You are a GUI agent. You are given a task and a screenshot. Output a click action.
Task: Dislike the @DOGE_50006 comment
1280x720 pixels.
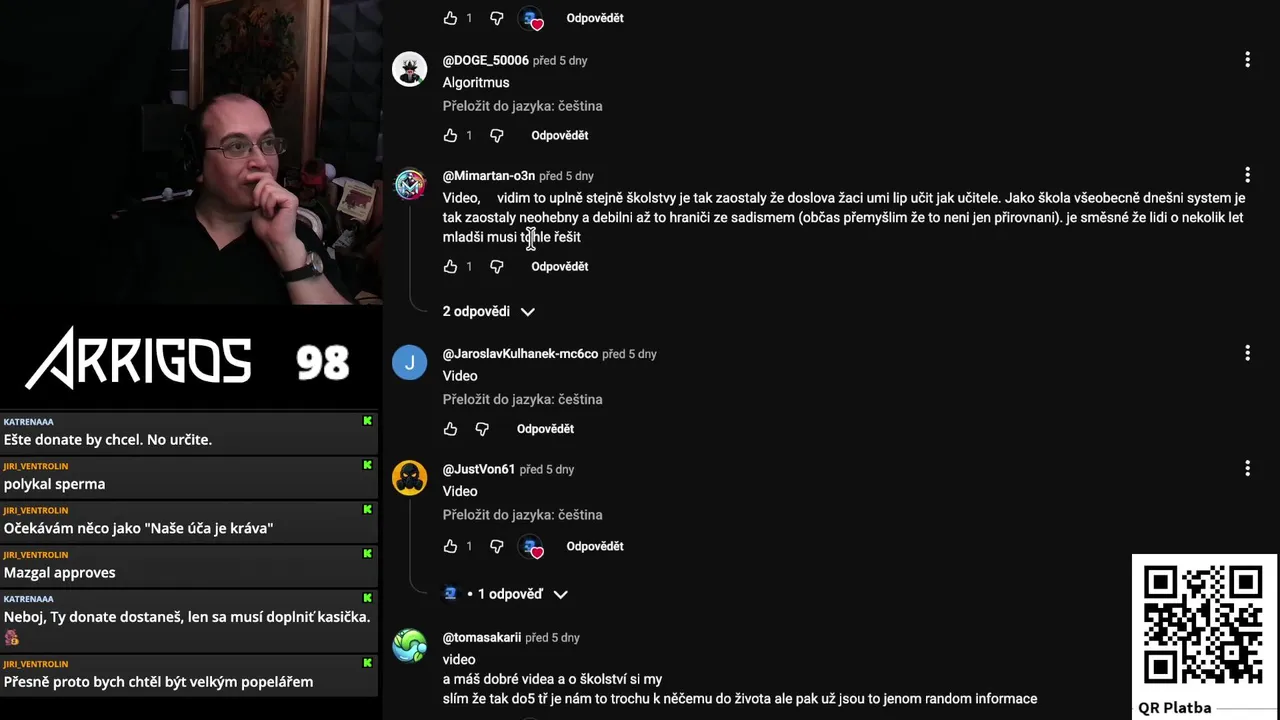coord(497,135)
